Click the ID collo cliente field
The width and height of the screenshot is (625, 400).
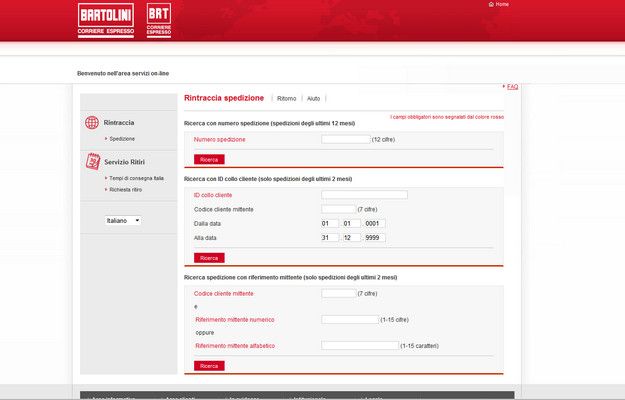[364, 195]
